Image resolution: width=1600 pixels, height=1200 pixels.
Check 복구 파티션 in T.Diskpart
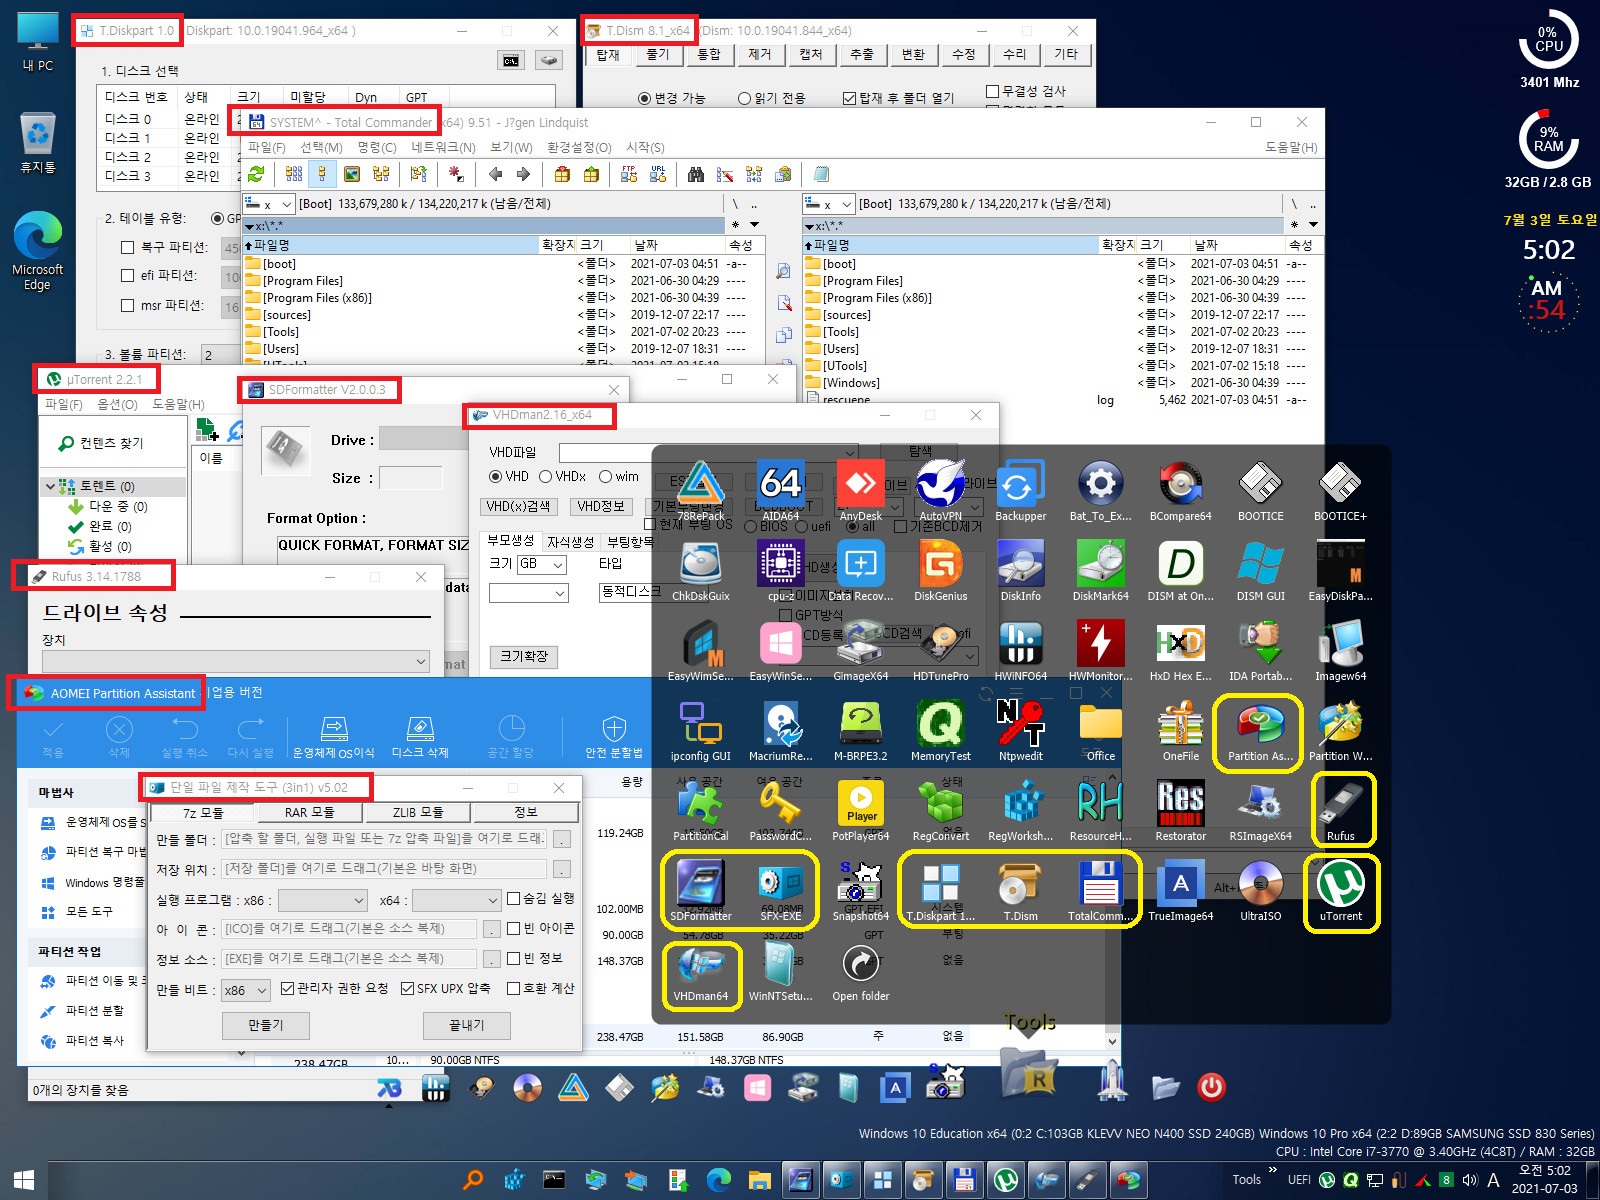point(127,247)
